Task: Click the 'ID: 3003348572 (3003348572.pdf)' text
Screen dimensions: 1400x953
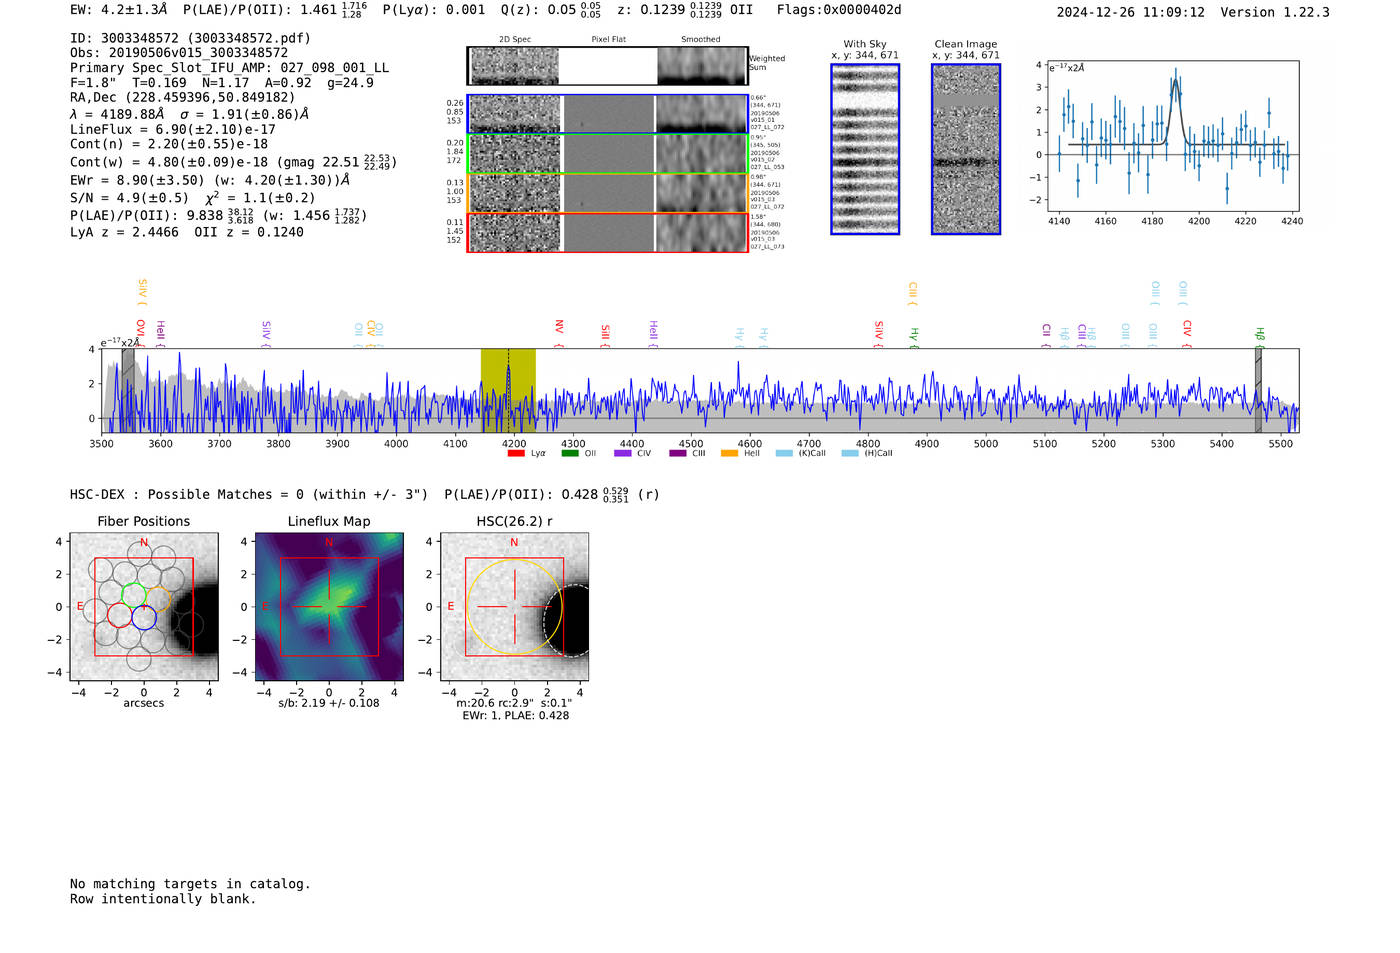Action: click(190, 38)
